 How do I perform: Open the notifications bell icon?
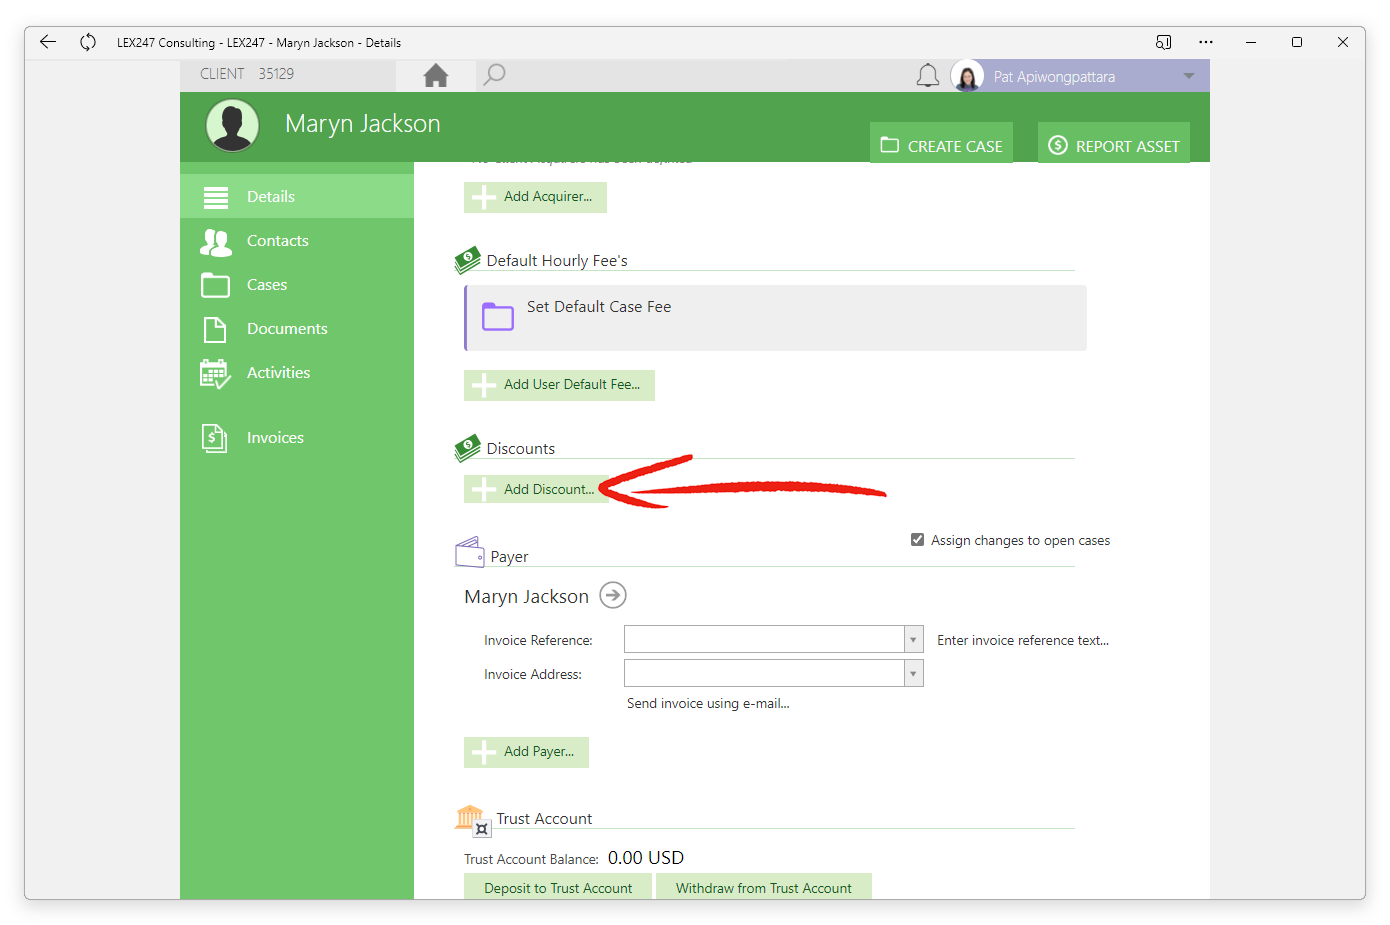[928, 76]
